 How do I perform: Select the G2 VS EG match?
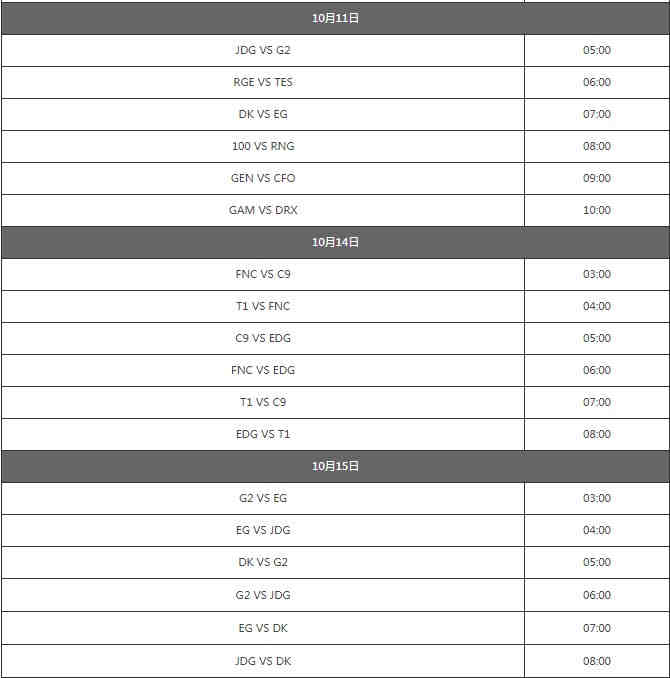coord(263,498)
